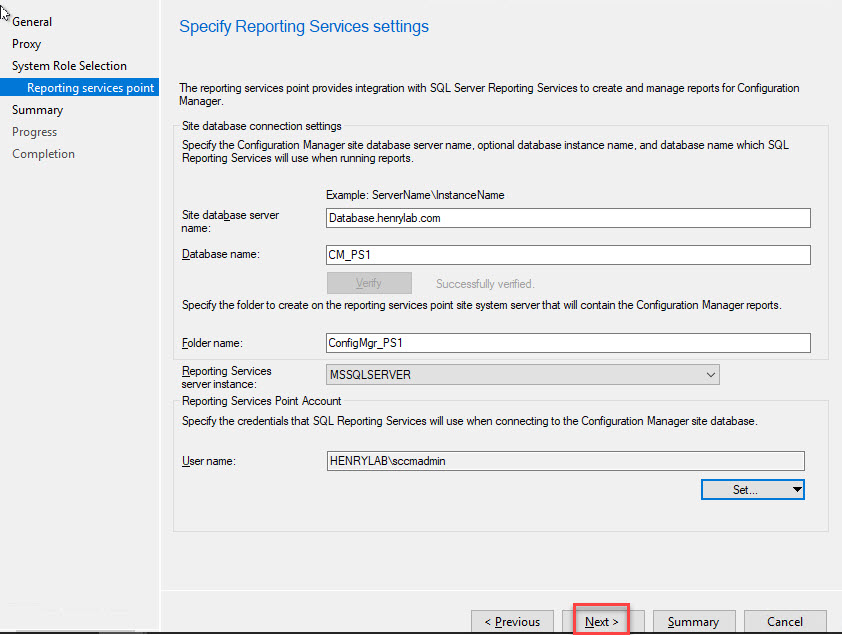
Task: Open the Set... account dropdown button
Action: tap(753, 490)
